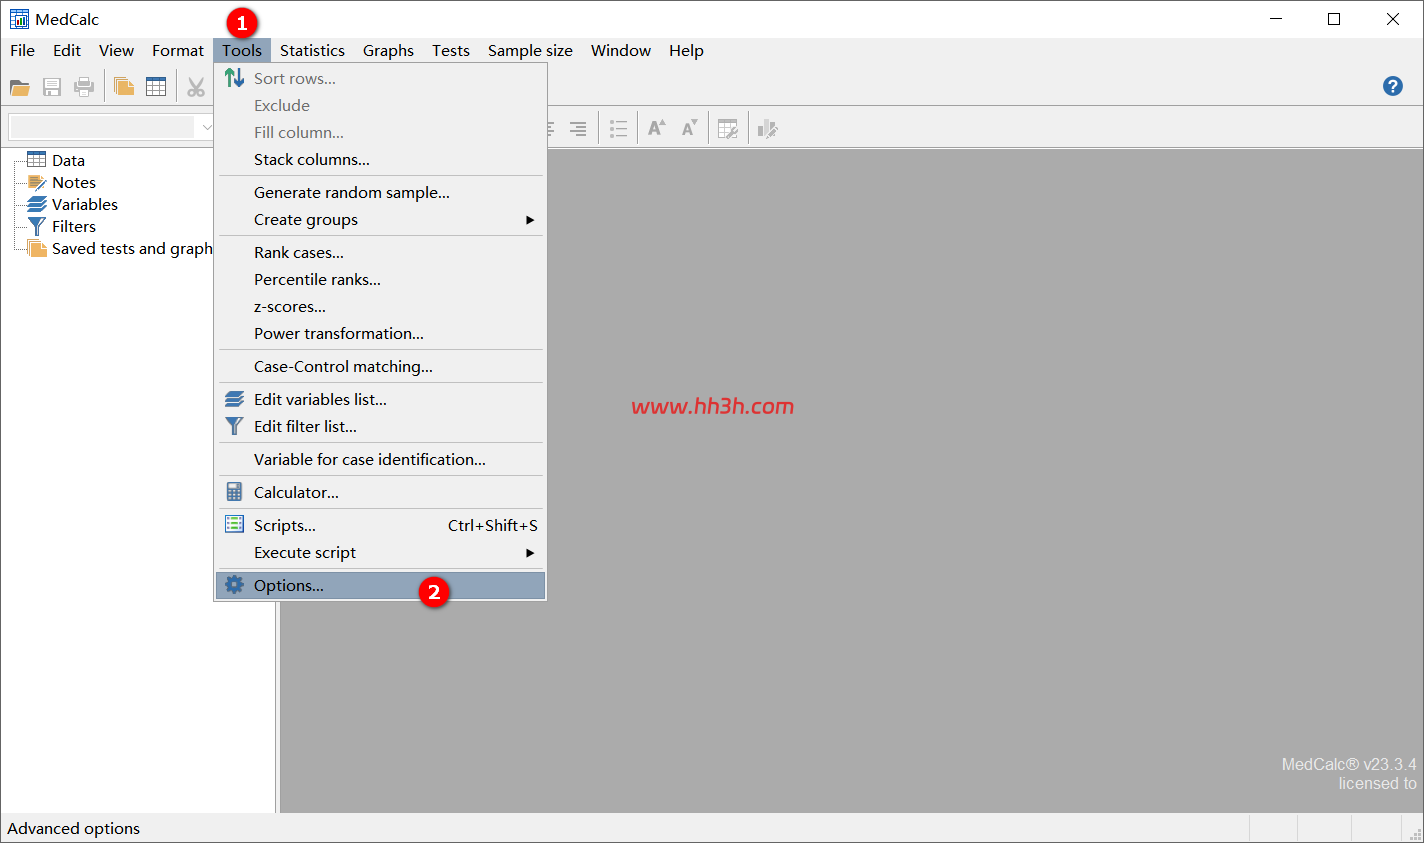
Task: Select Filters item in tree
Action: [x=74, y=226]
